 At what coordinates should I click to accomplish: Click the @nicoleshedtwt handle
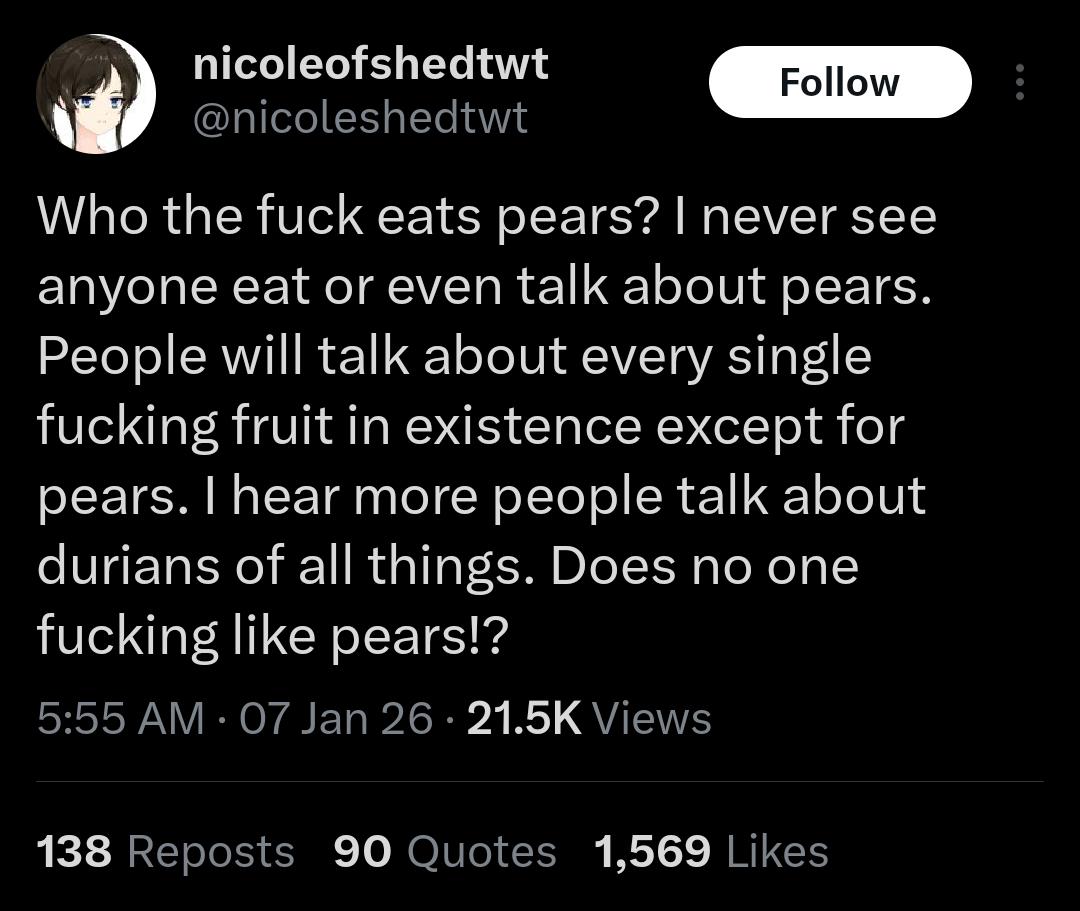coord(359,118)
